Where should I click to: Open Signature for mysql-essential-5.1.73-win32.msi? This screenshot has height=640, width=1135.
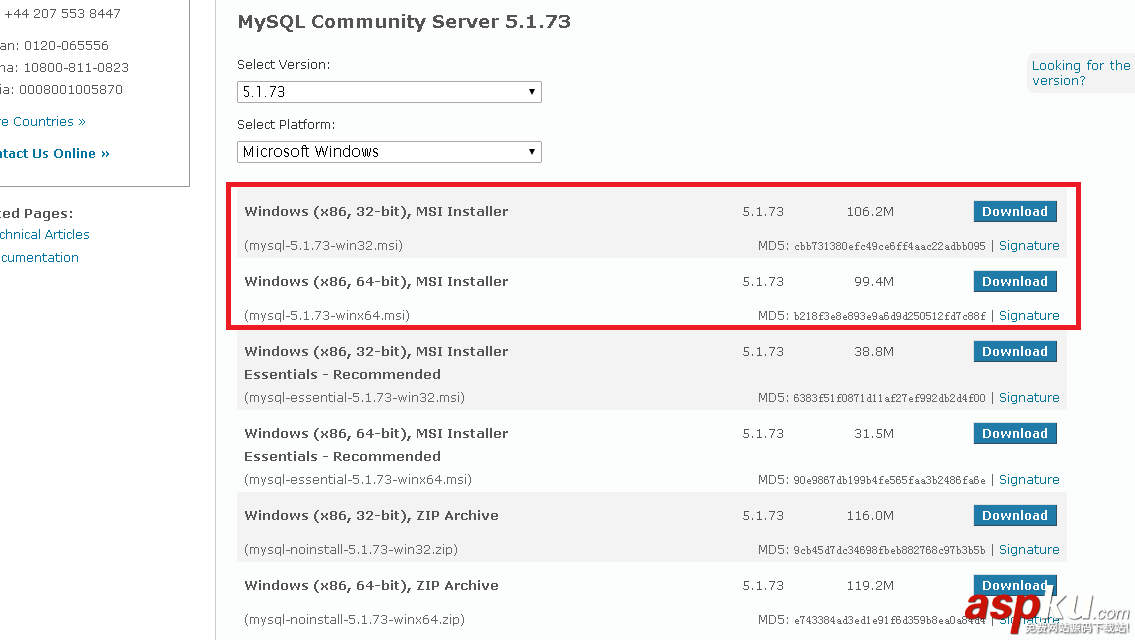[x=1028, y=398]
